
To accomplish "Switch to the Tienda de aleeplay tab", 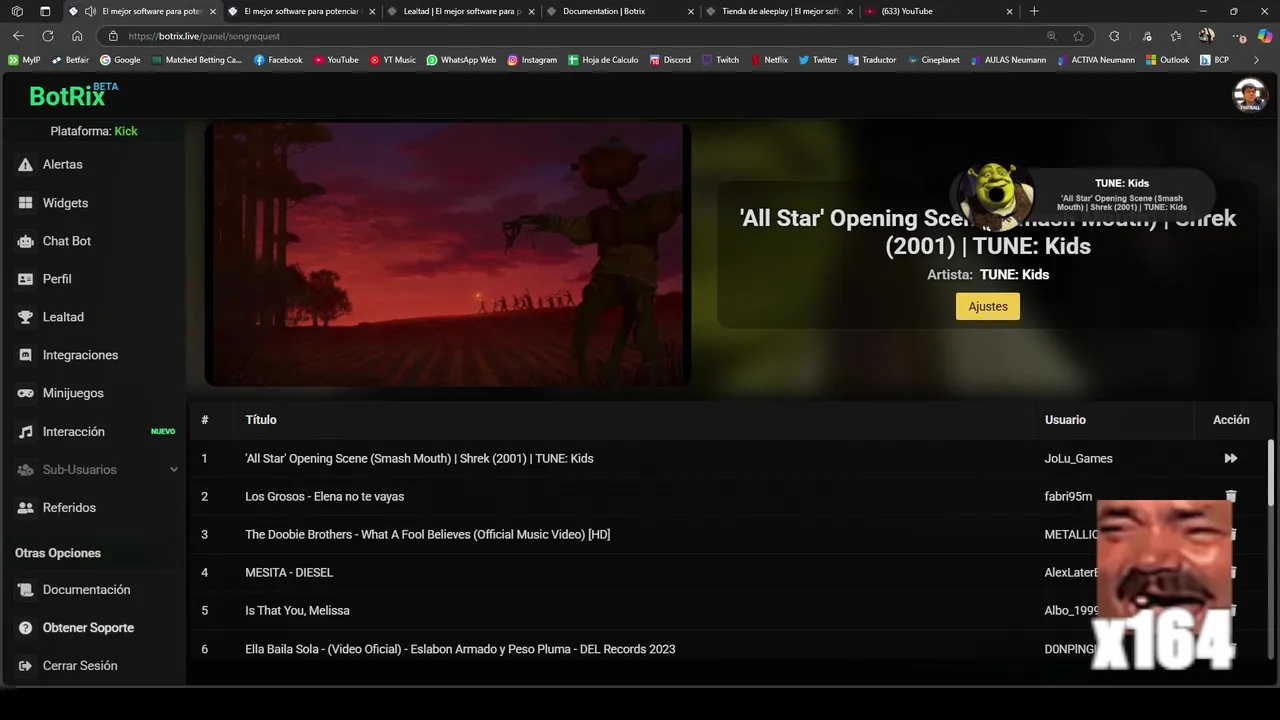I will point(780,11).
